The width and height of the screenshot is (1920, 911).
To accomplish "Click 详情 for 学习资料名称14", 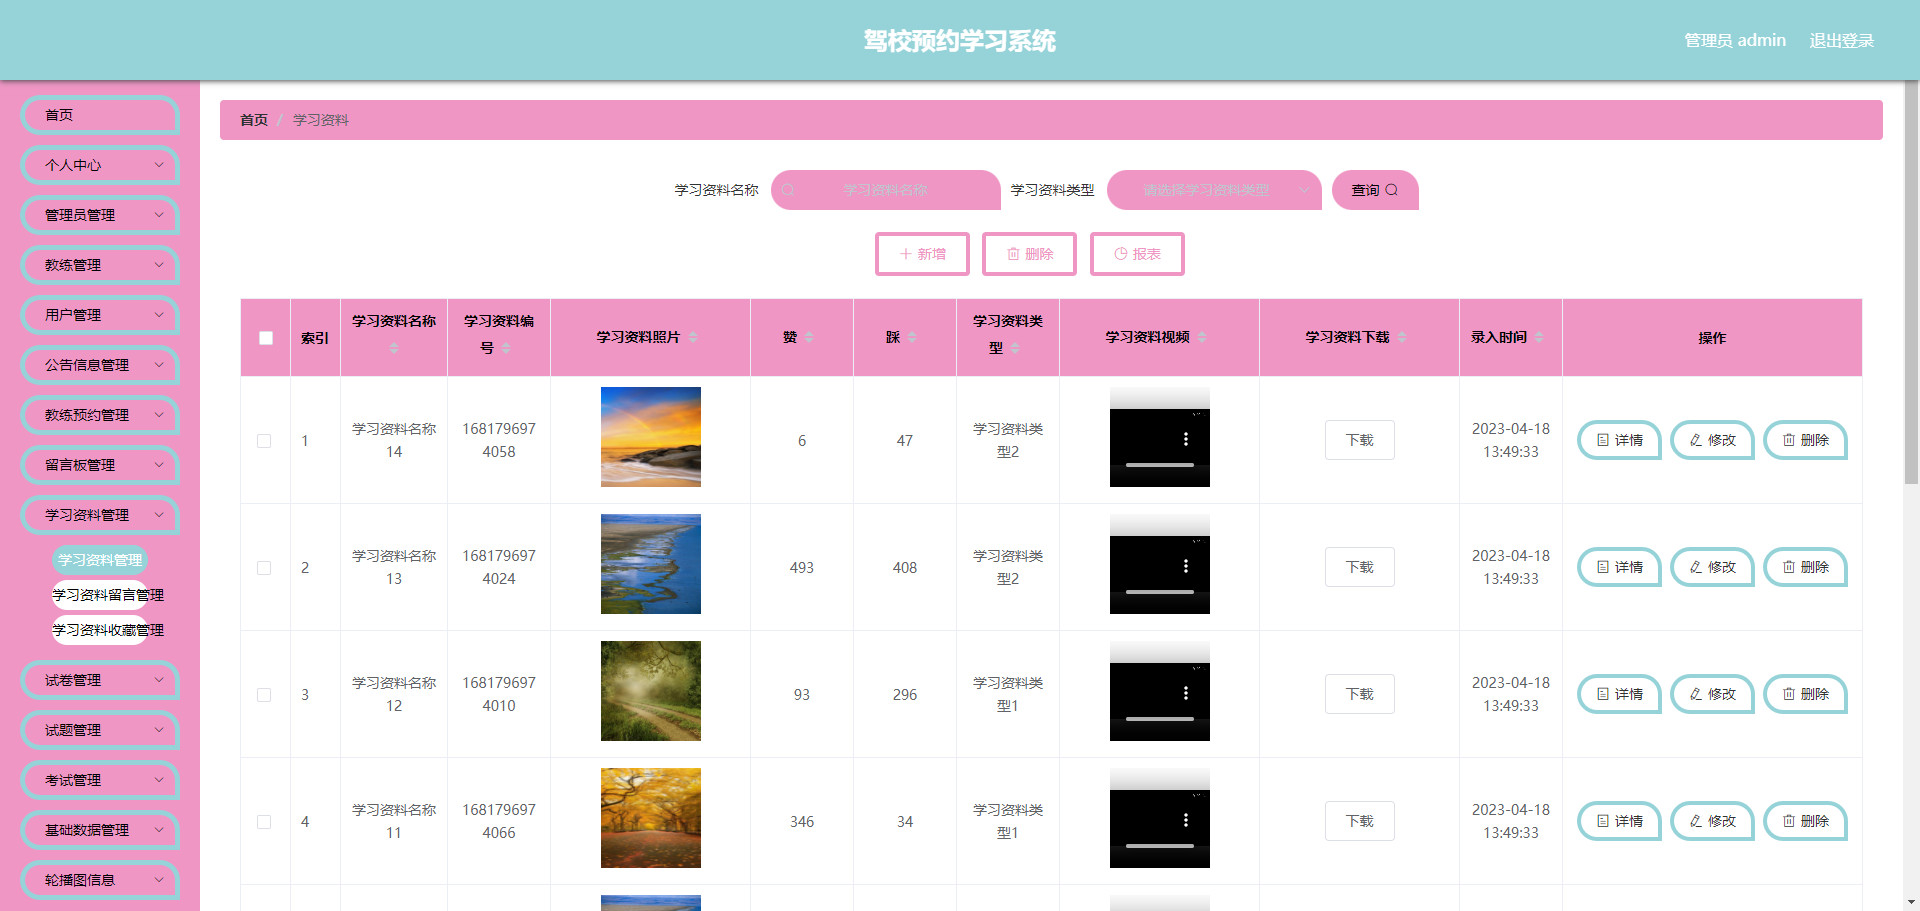I will pos(1619,440).
